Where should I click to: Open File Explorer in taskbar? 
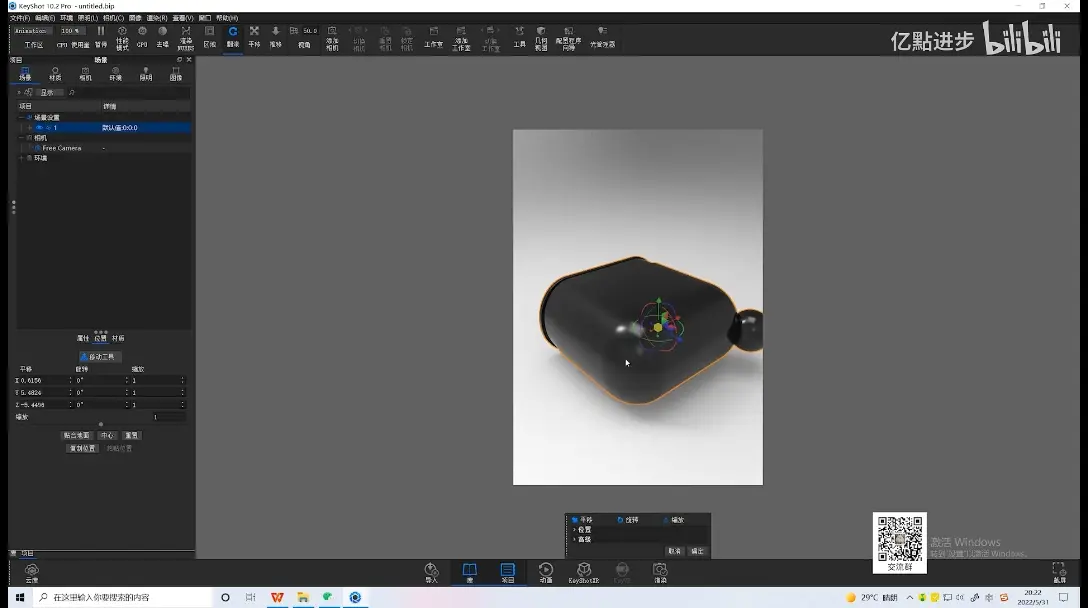(303, 597)
